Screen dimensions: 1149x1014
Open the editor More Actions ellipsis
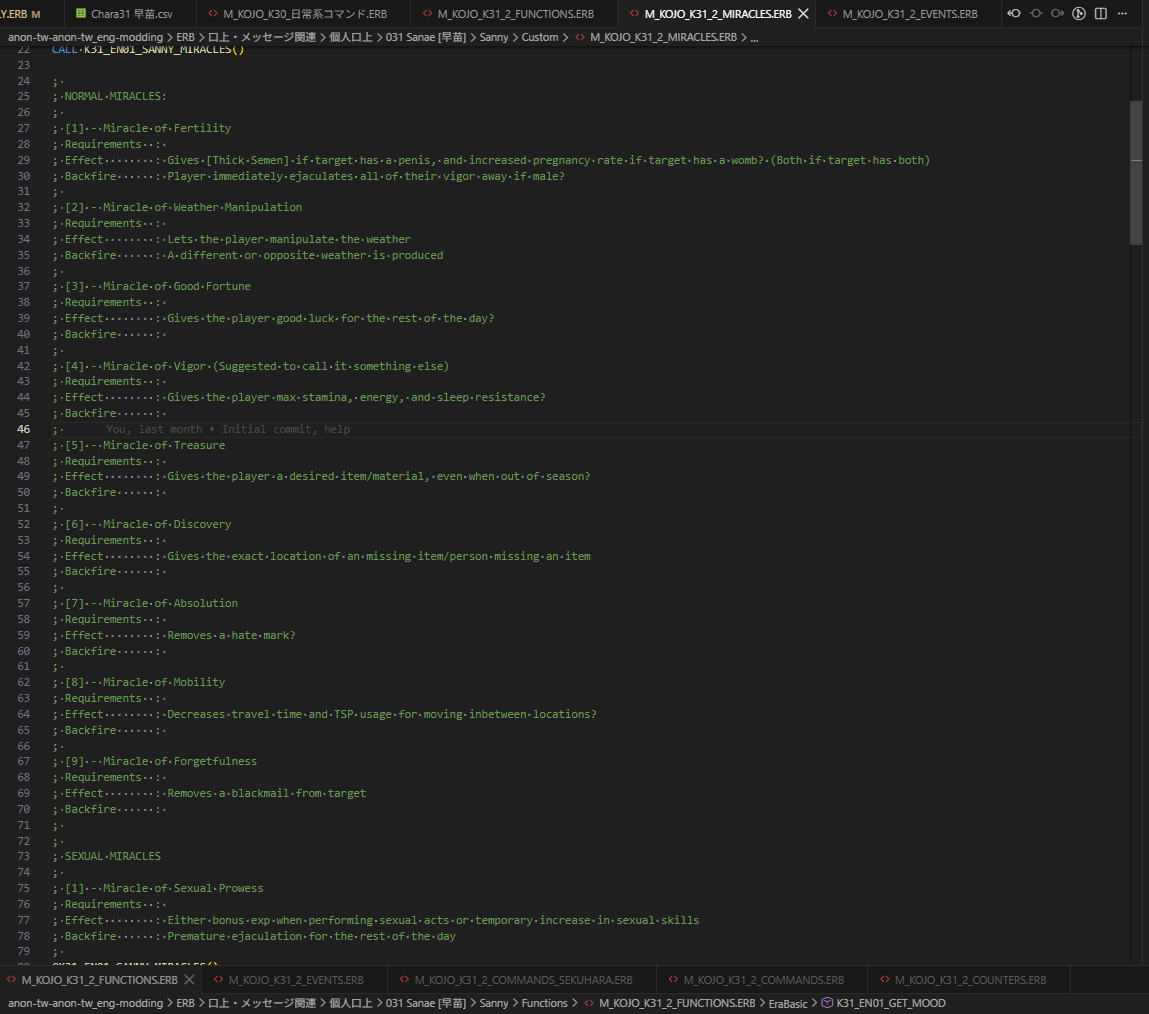(1122, 14)
